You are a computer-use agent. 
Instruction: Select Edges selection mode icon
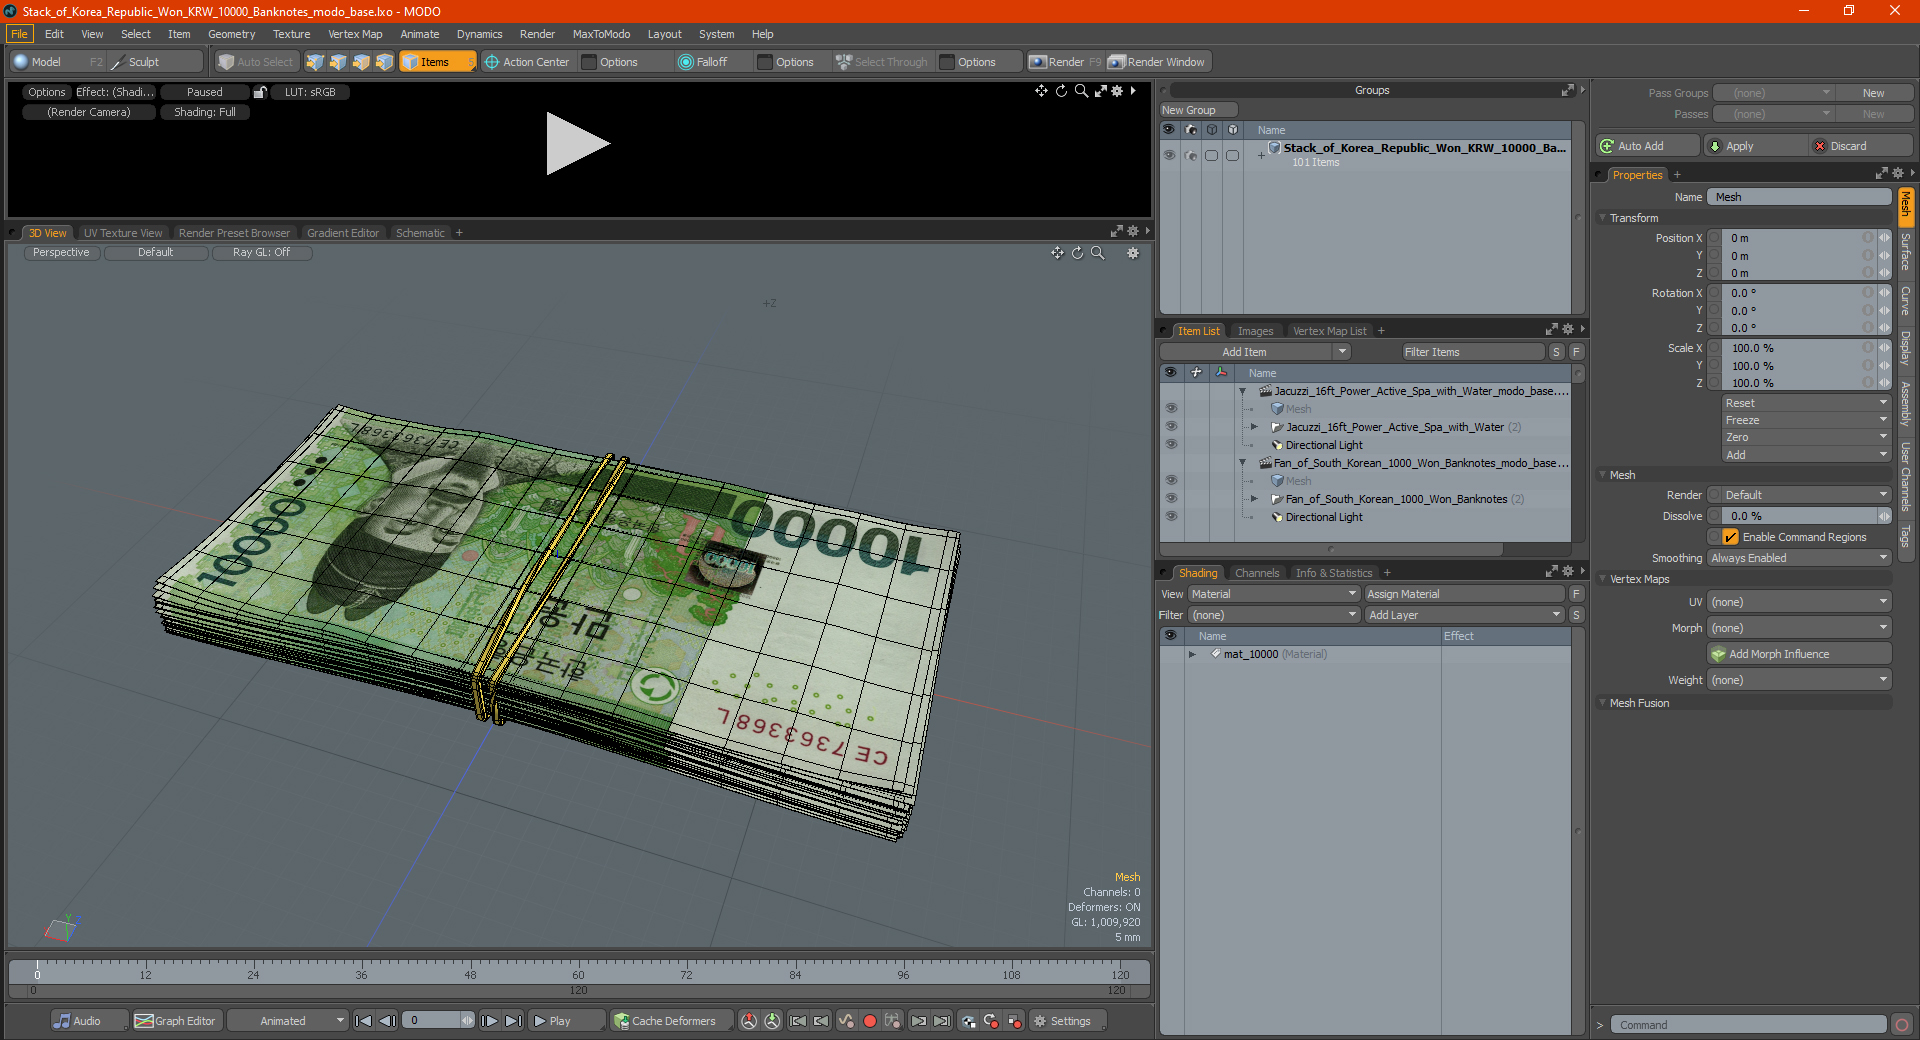pyautogui.click(x=338, y=62)
